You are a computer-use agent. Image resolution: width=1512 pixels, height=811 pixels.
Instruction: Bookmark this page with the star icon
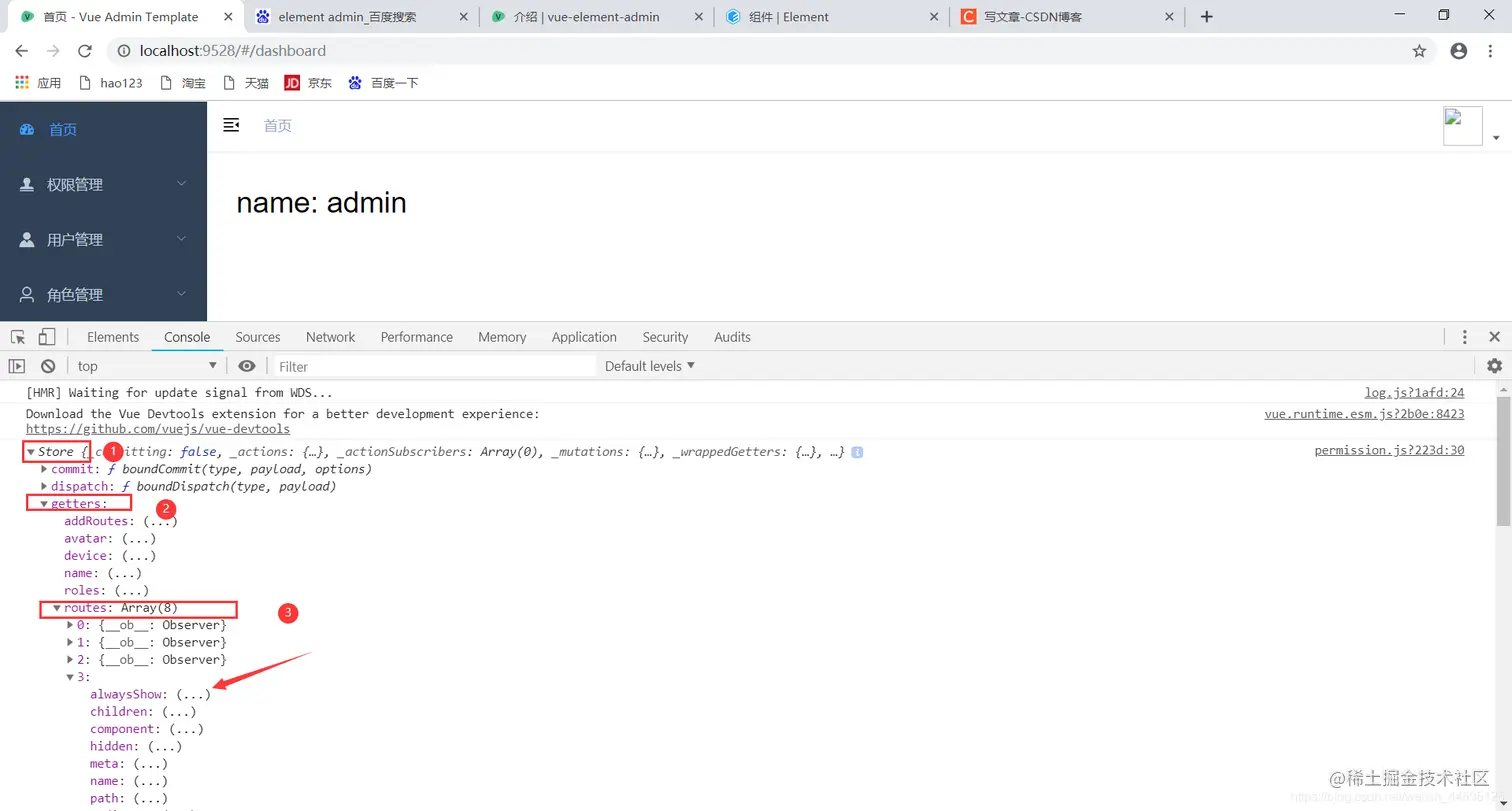click(1419, 51)
